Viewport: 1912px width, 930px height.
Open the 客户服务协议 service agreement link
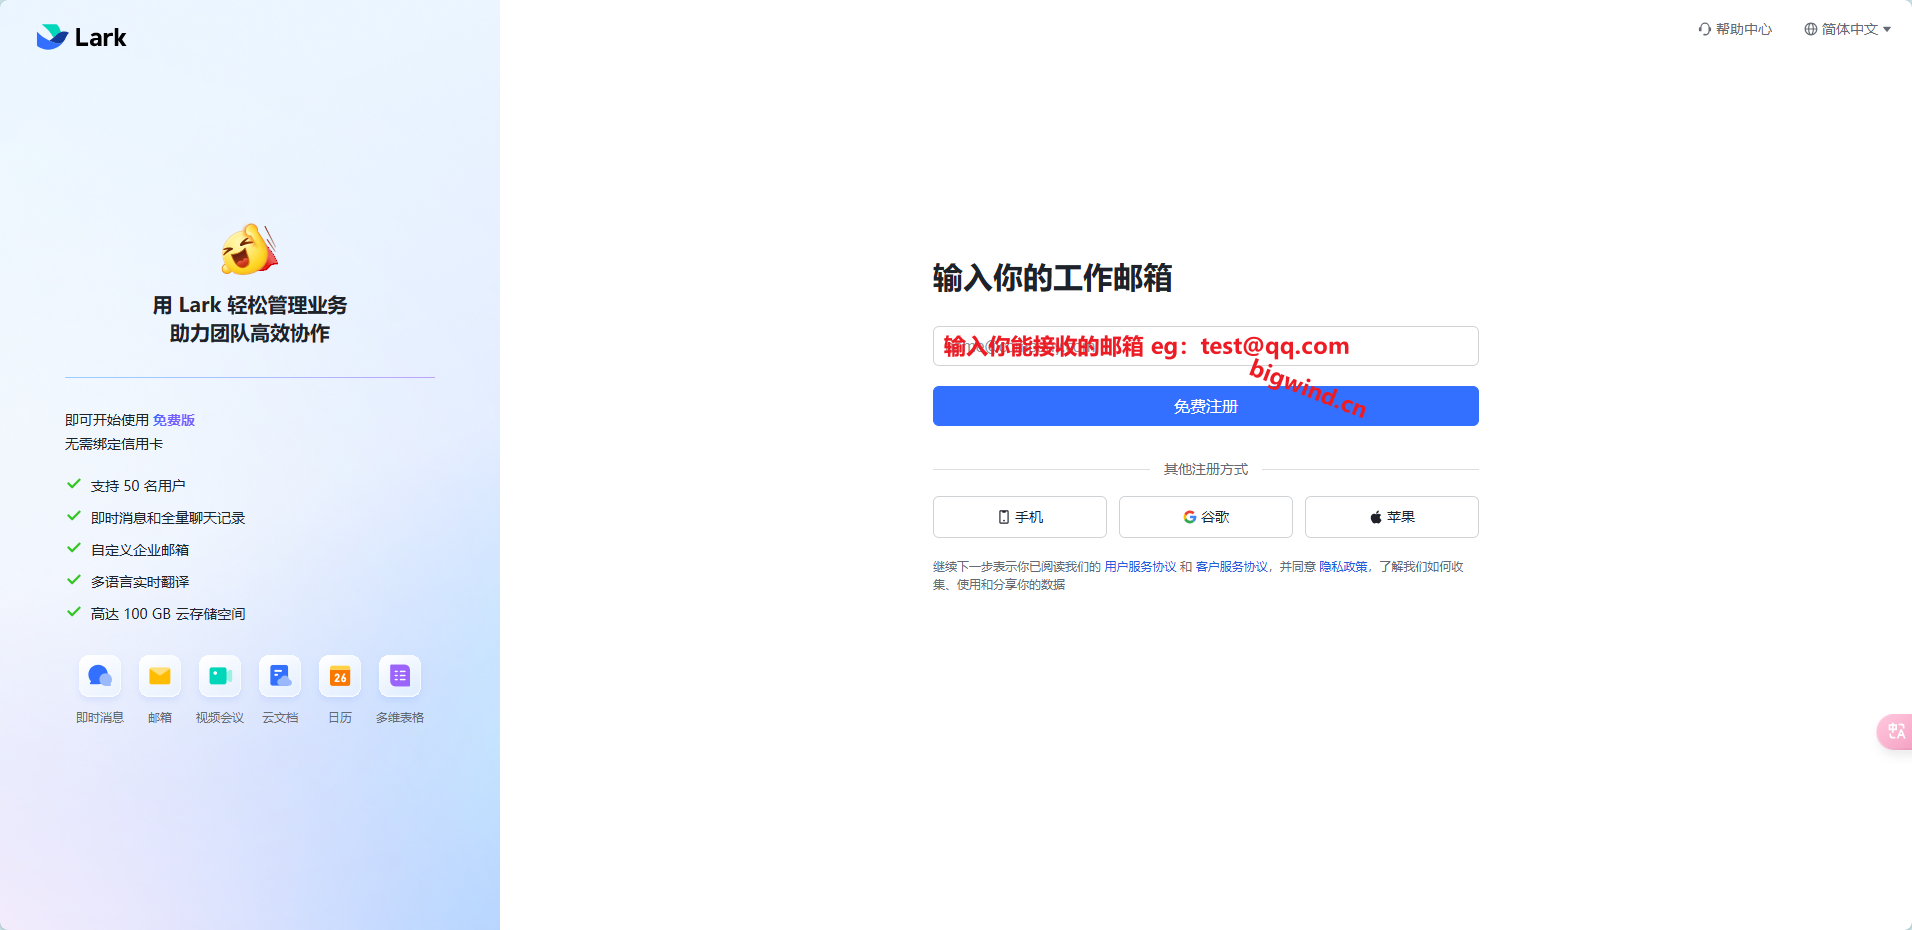tap(1231, 567)
